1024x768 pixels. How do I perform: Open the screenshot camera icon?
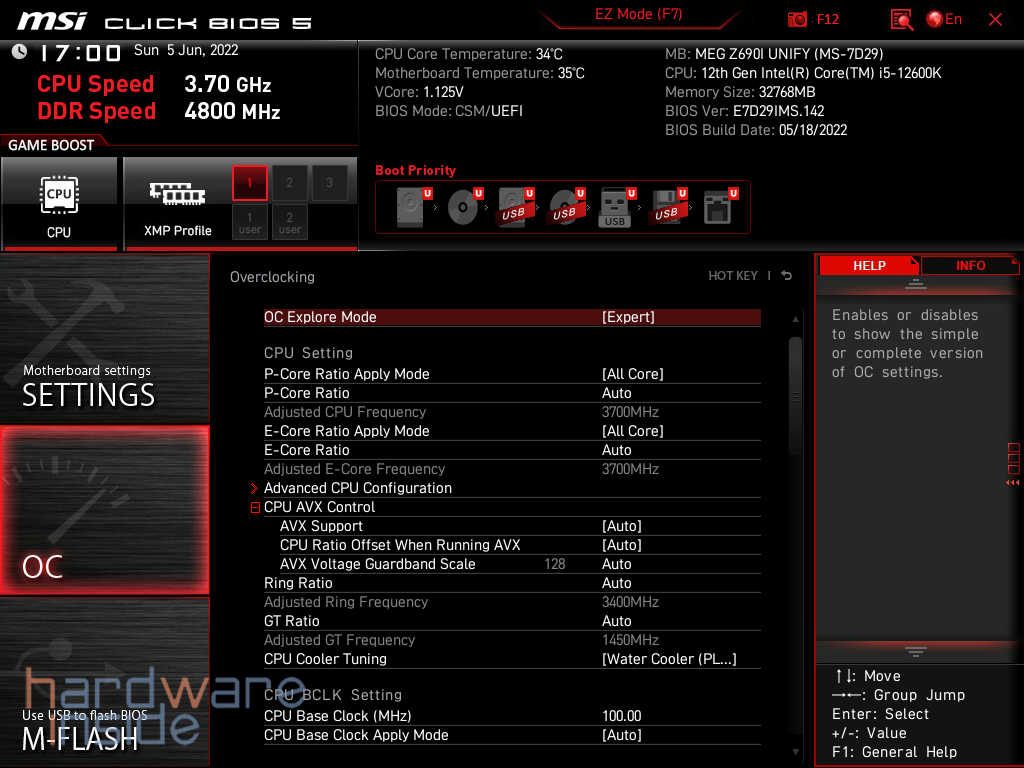pos(799,19)
